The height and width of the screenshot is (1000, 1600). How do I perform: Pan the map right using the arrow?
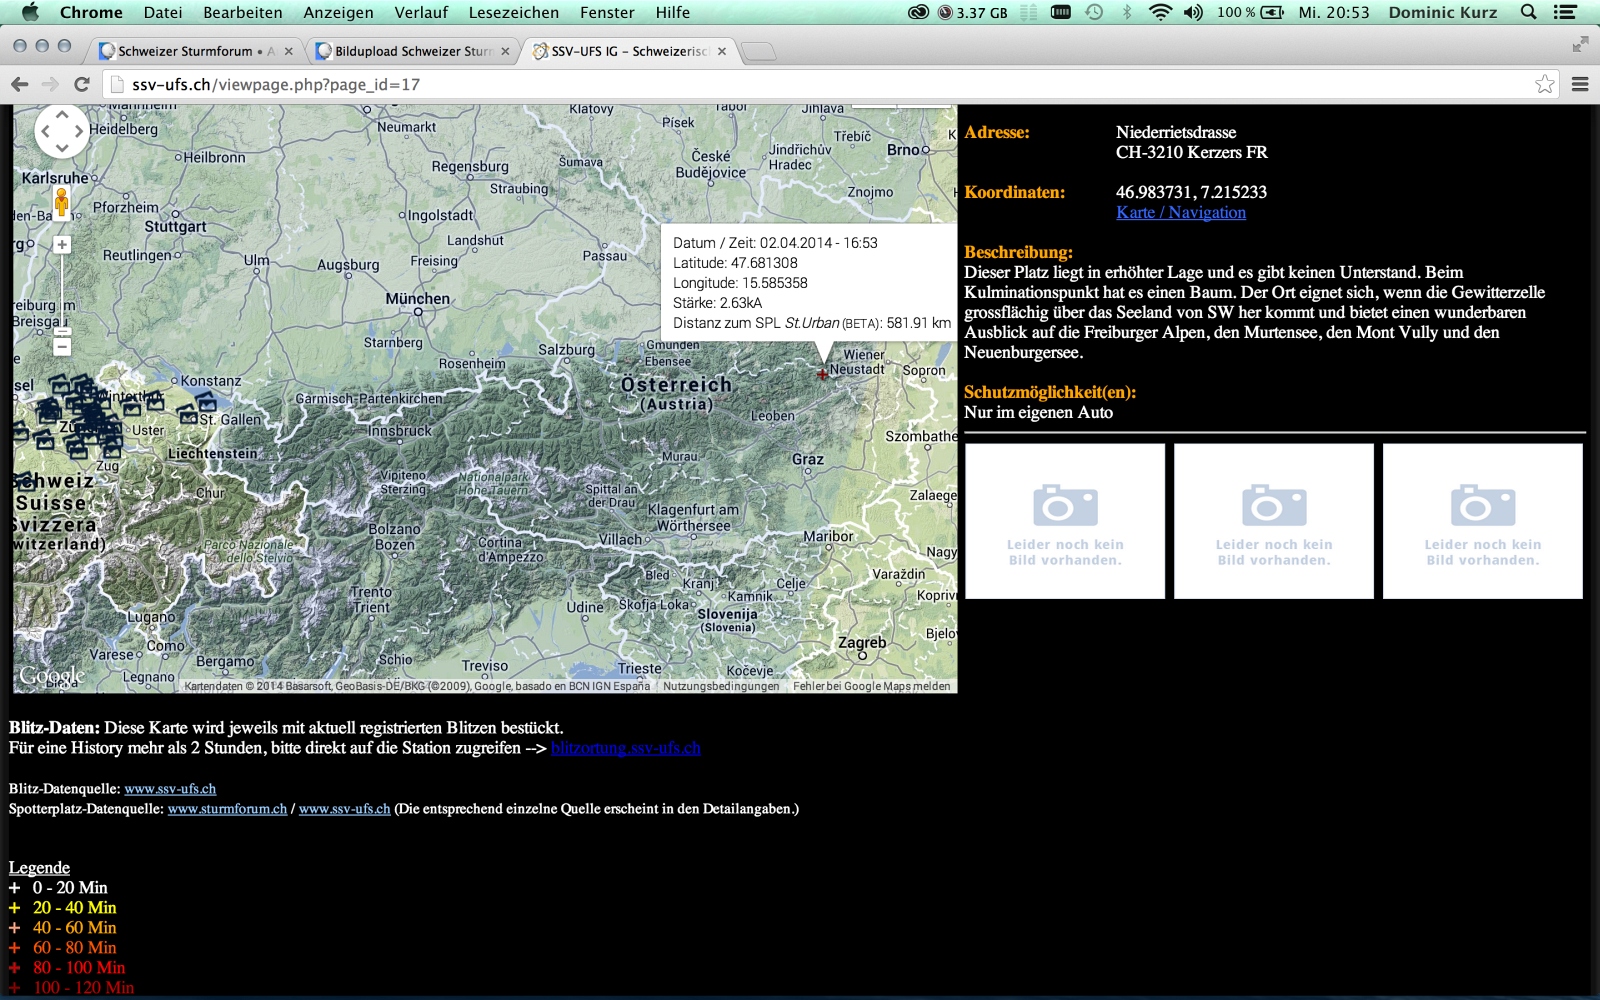79,132
